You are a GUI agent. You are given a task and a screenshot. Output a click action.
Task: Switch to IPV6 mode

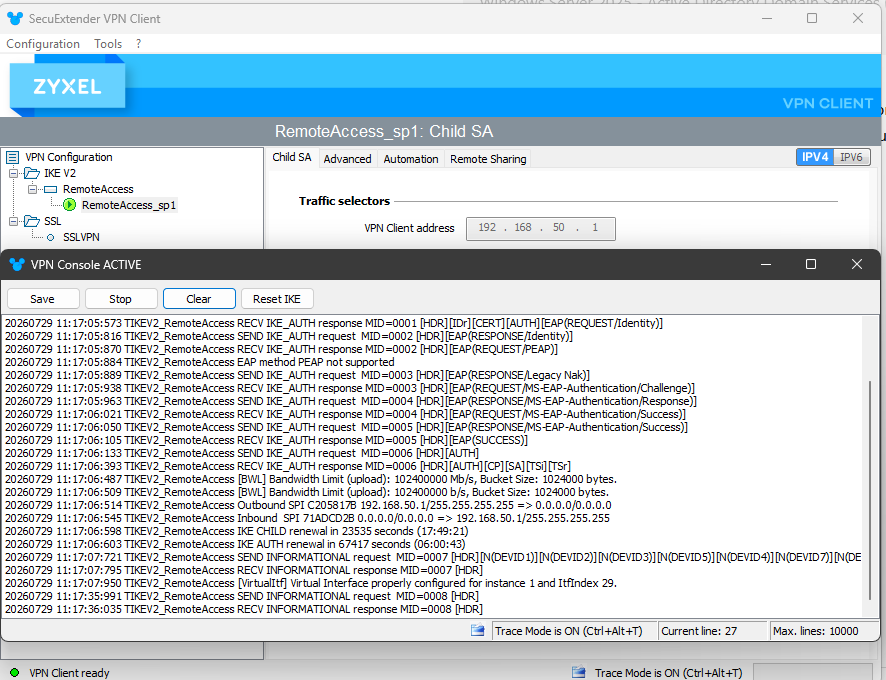[852, 157]
